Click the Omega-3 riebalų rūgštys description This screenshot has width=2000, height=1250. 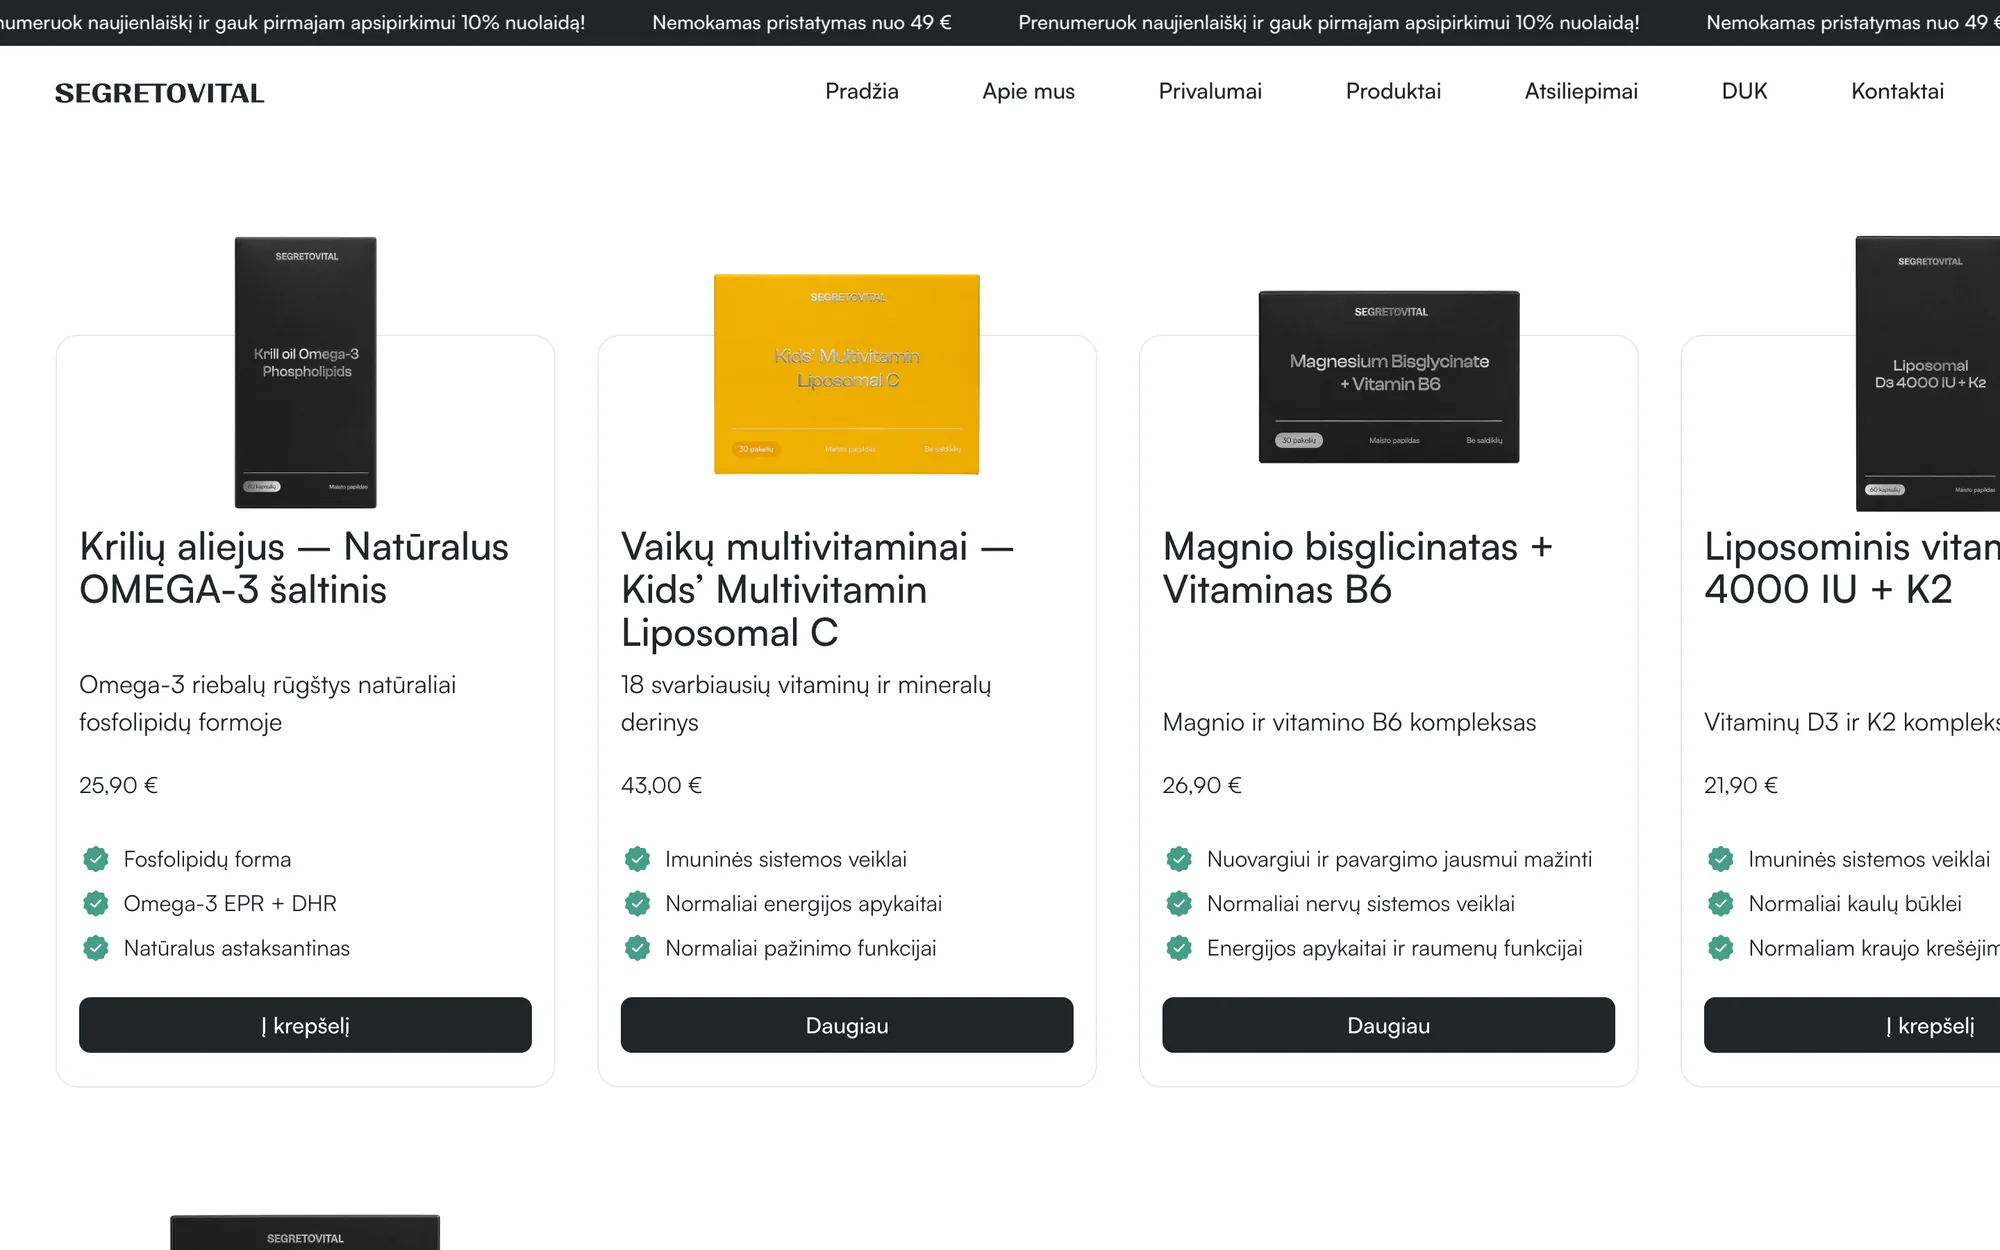coord(267,704)
